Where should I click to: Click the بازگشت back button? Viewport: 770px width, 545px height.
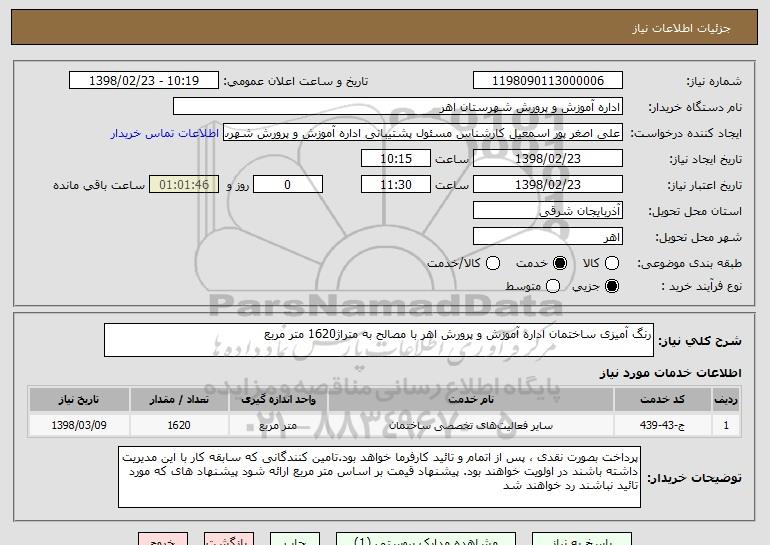pos(229,539)
